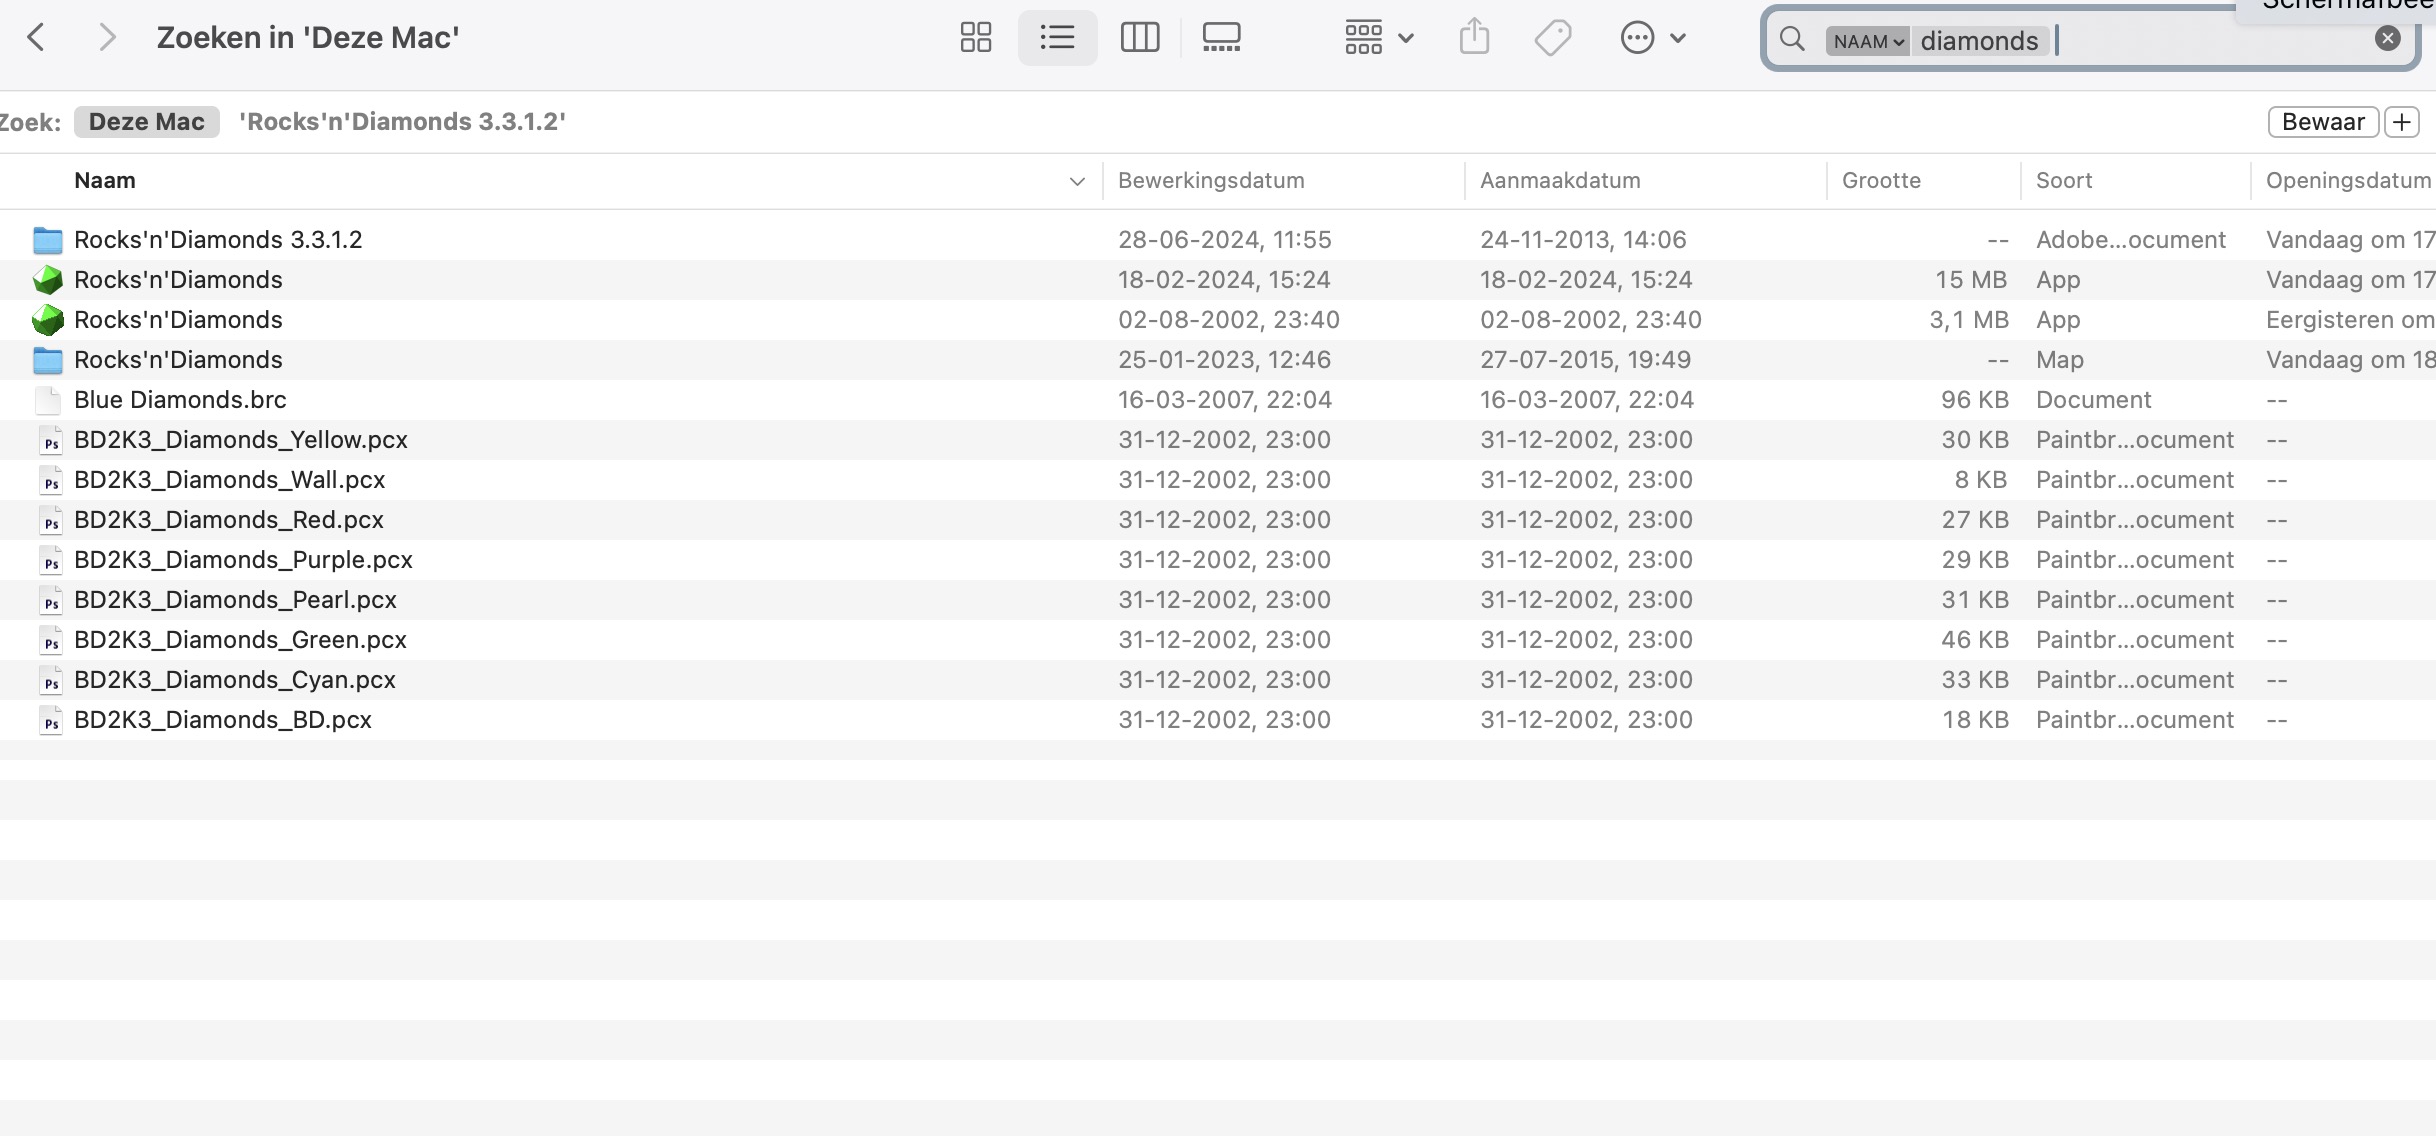
Task: Select BD2K3_Diamonds_BD.pcx file name
Action: click(x=223, y=720)
